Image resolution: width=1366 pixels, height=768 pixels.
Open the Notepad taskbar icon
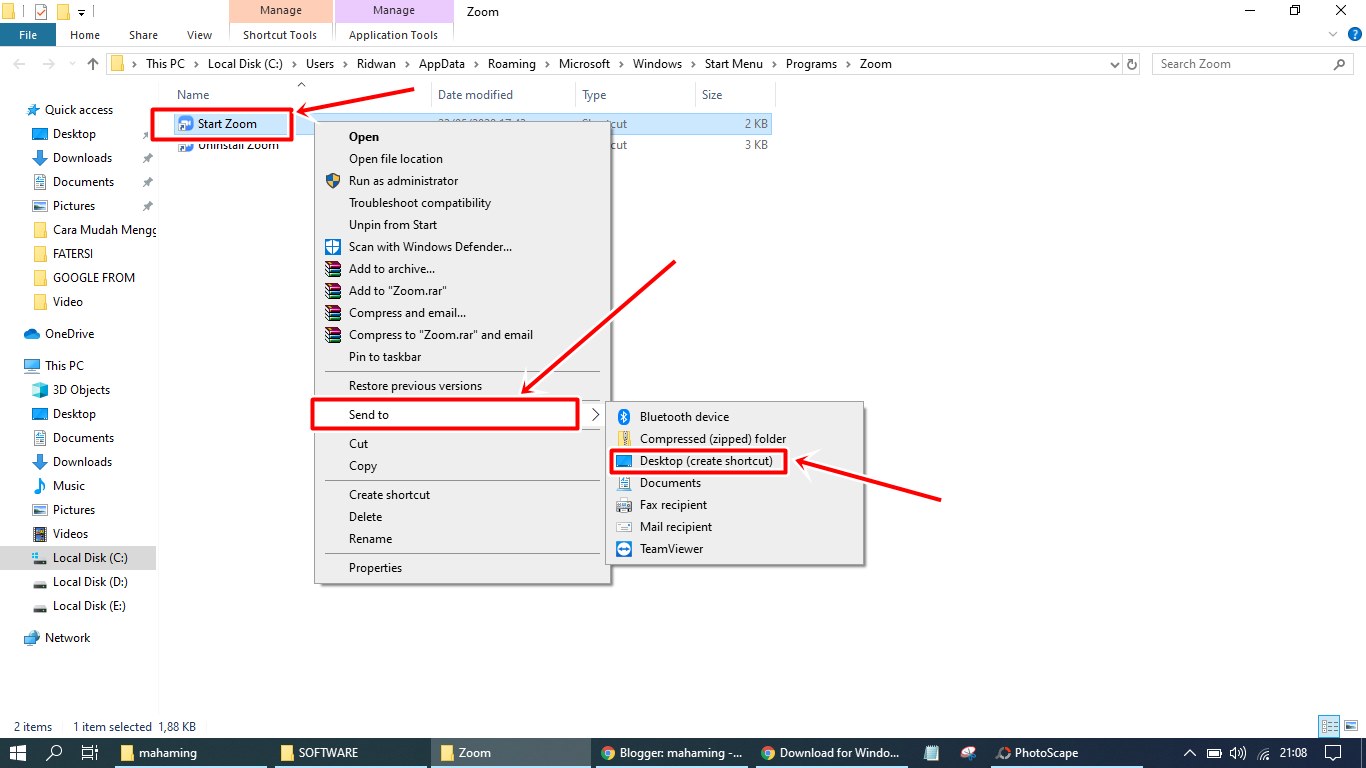932,753
